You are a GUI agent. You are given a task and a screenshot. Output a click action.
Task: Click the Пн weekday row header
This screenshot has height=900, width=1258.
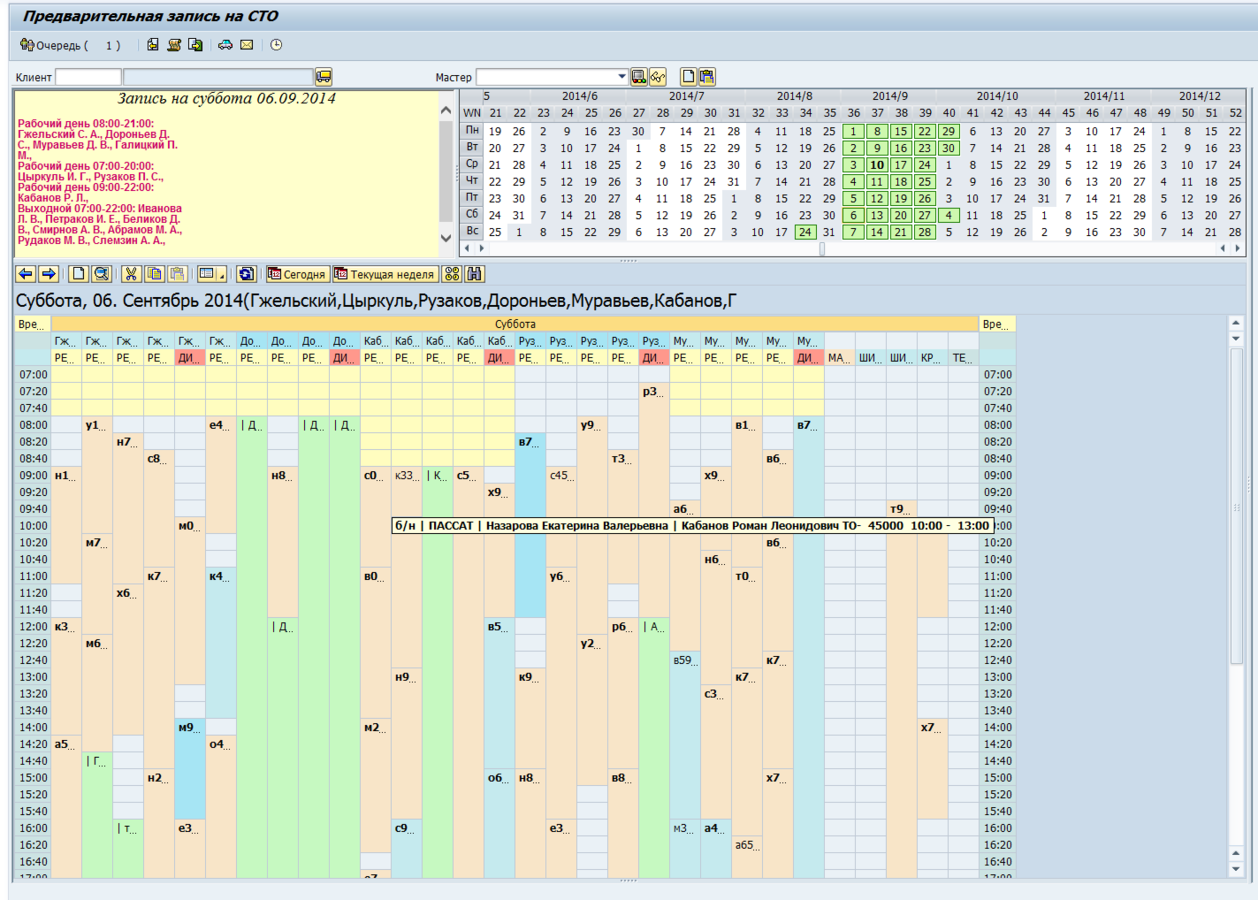click(x=472, y=131)
